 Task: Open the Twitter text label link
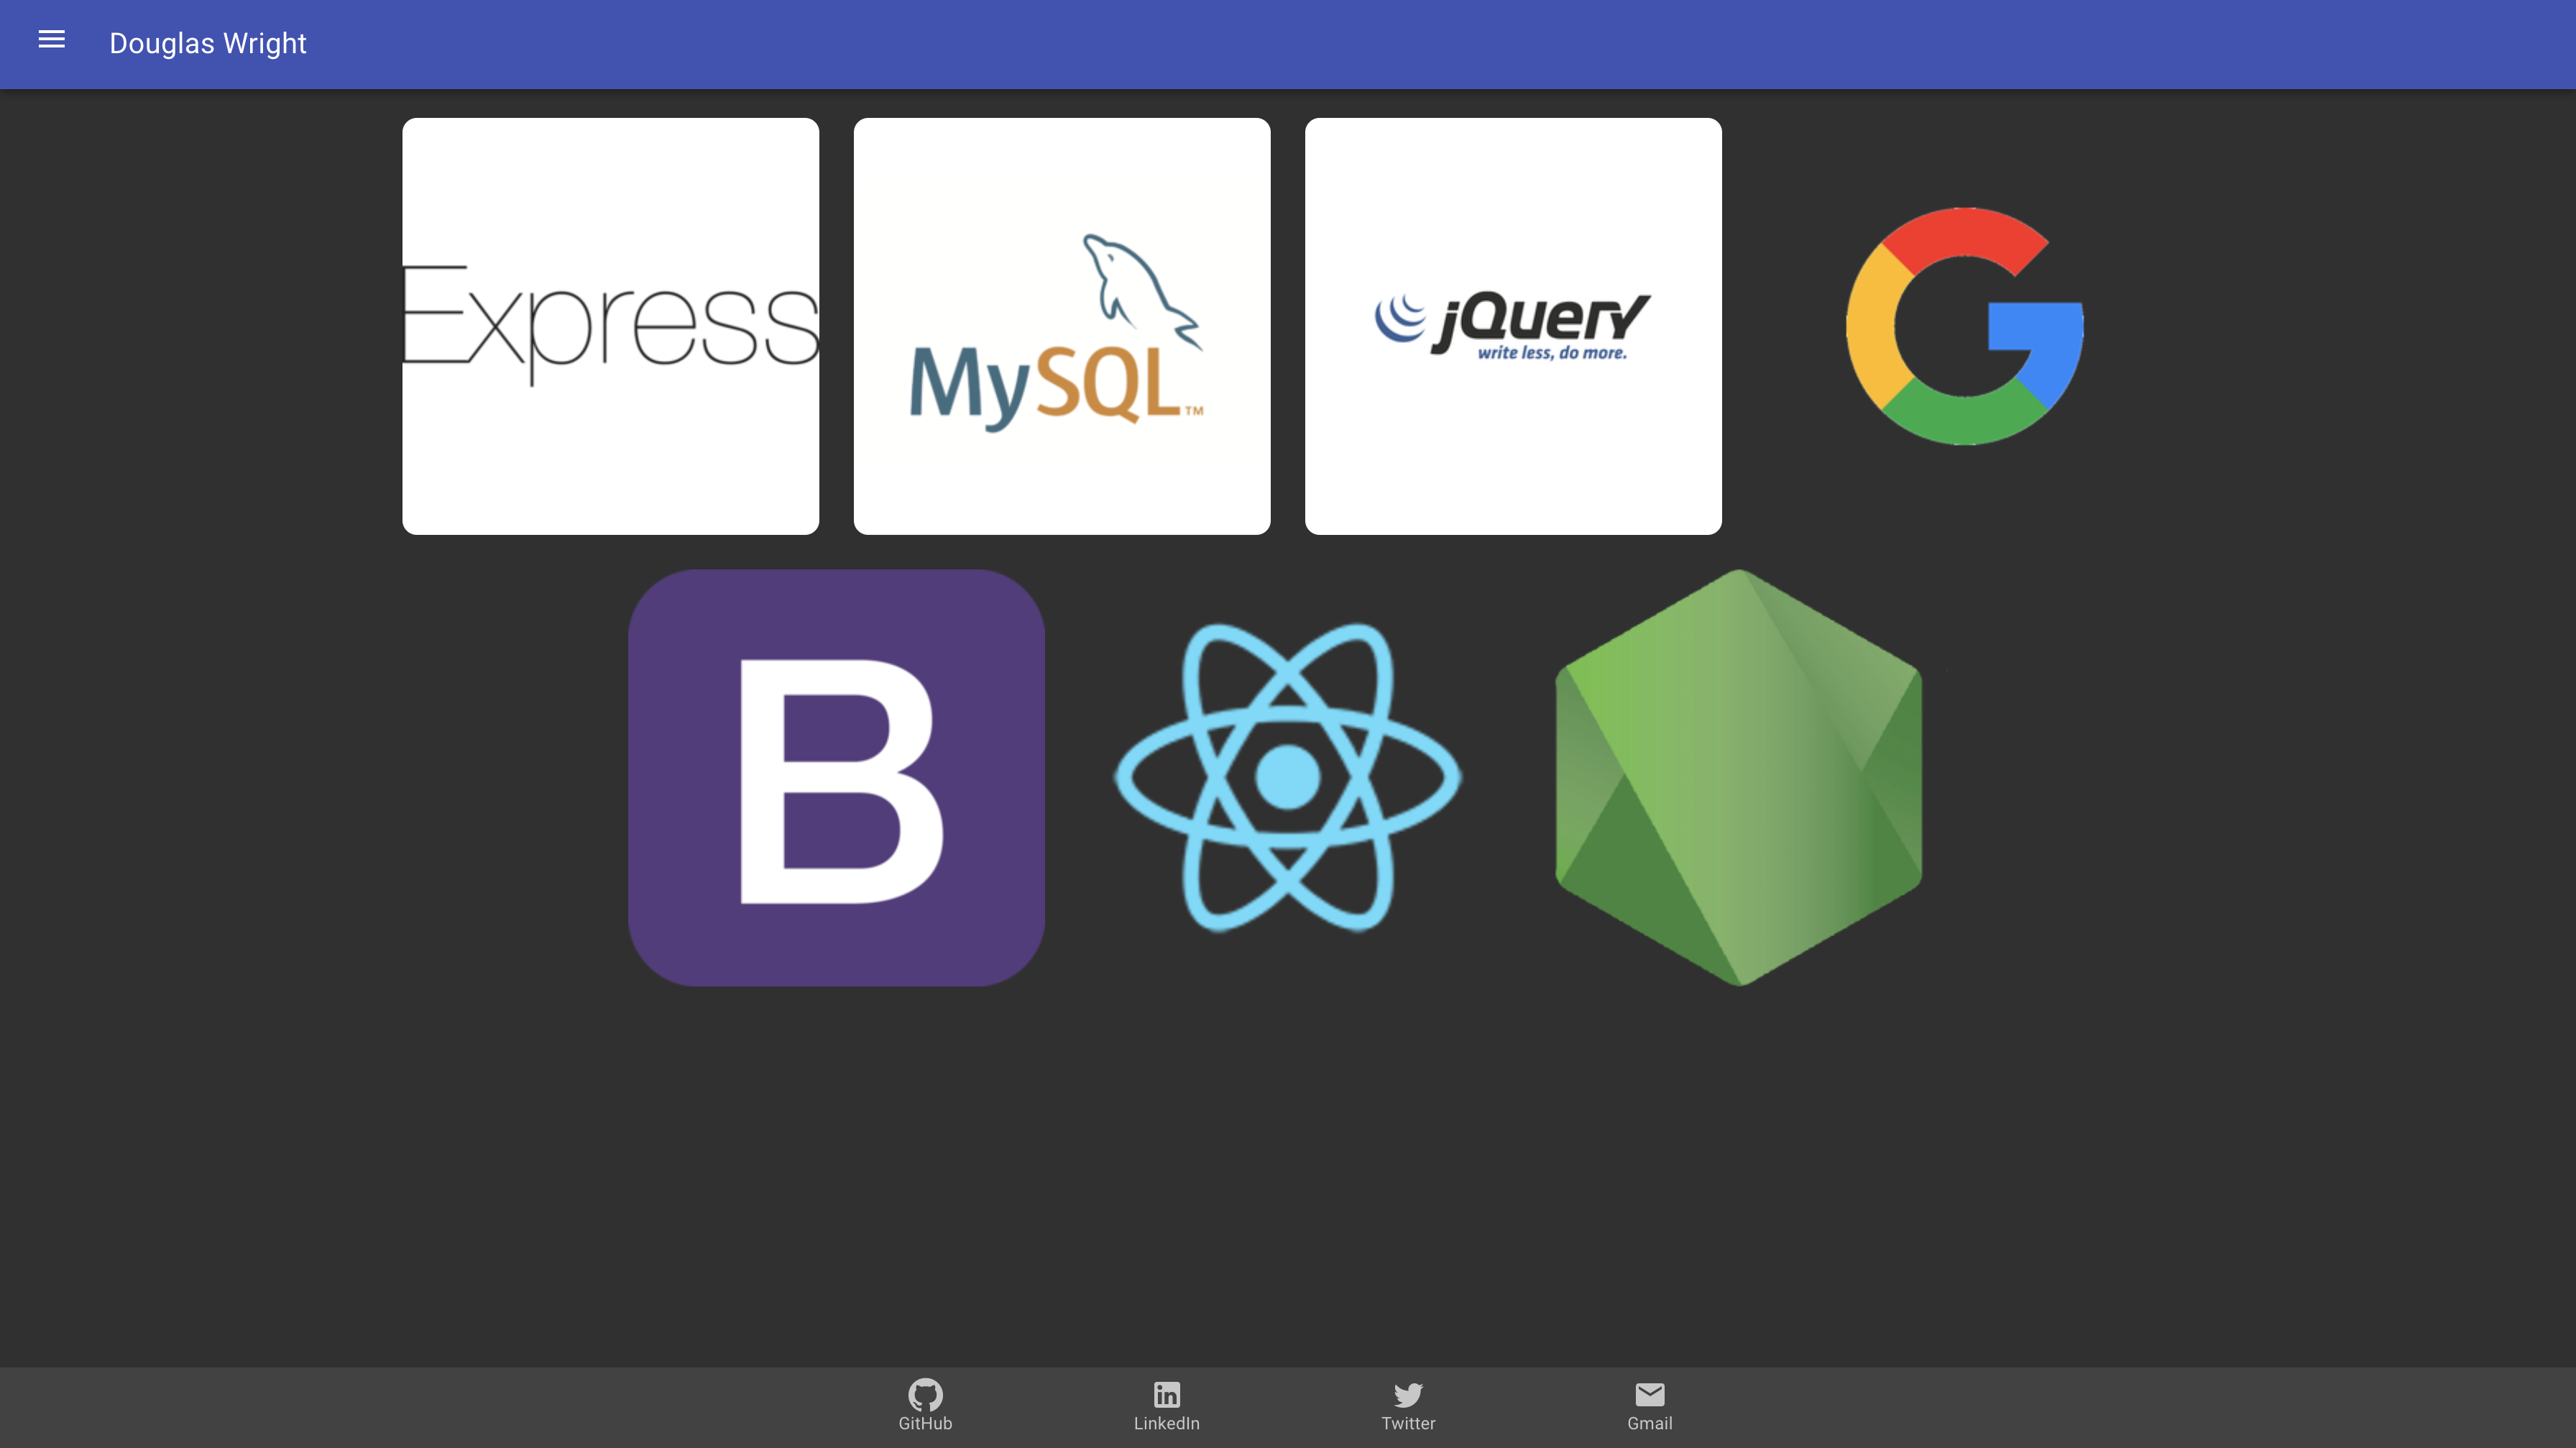coord(1408,1423)
